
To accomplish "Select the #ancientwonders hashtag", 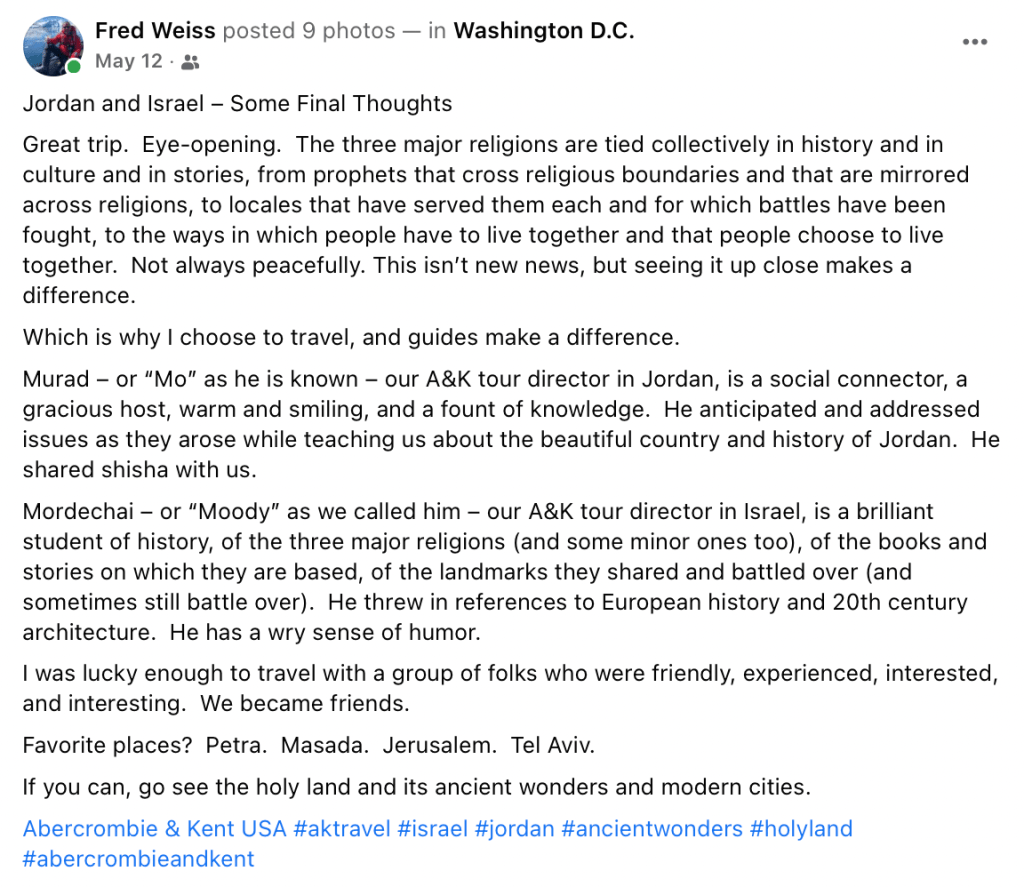I will (652, 829).
